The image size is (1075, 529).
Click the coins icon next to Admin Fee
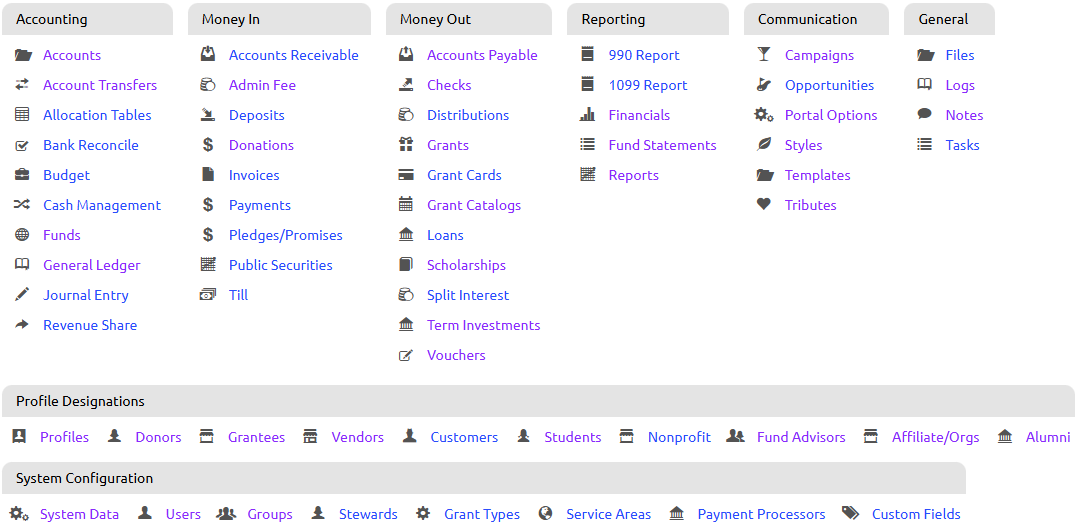point(208,85)
